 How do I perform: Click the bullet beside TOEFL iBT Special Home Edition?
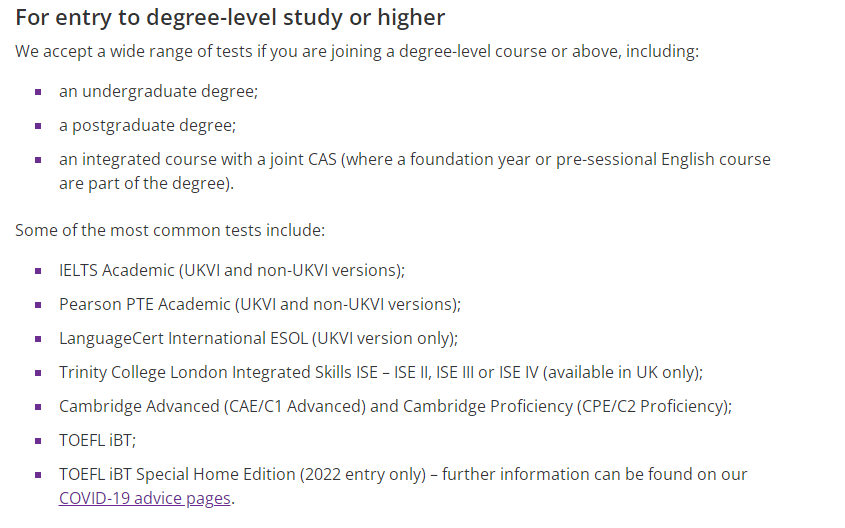click(38, 475)
